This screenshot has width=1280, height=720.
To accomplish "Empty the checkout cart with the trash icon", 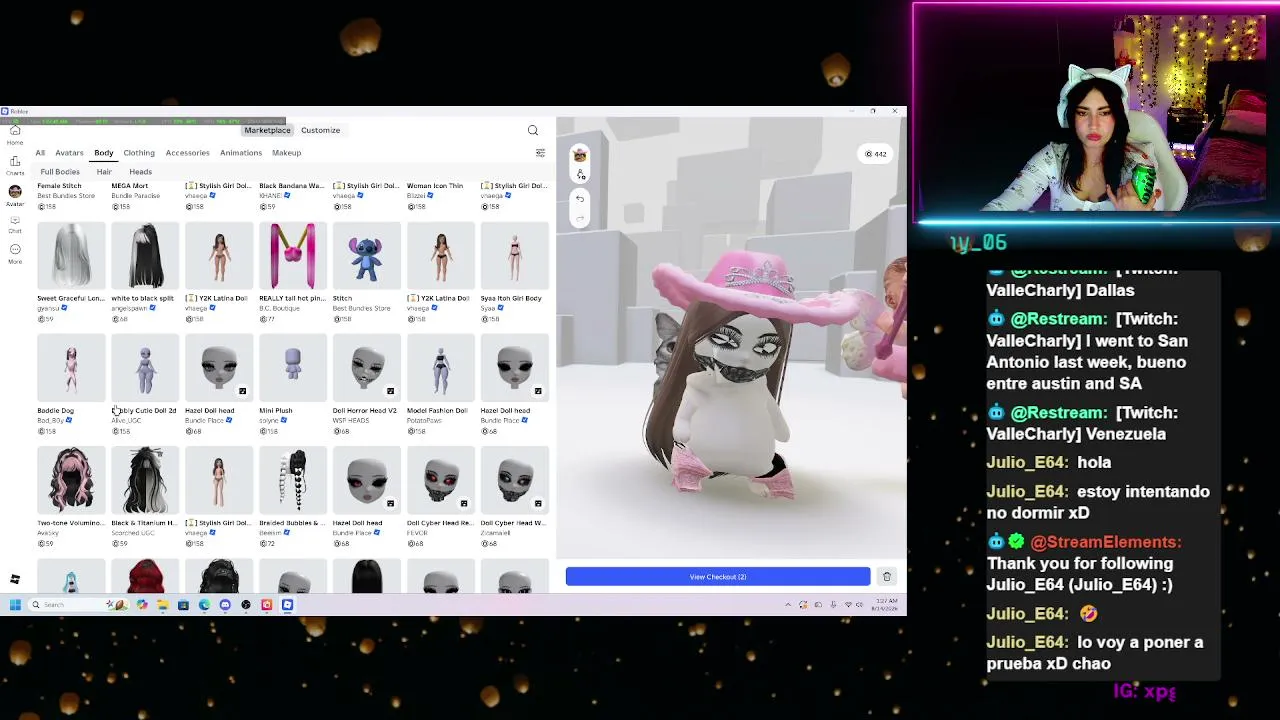I will (x=887, y=577).
